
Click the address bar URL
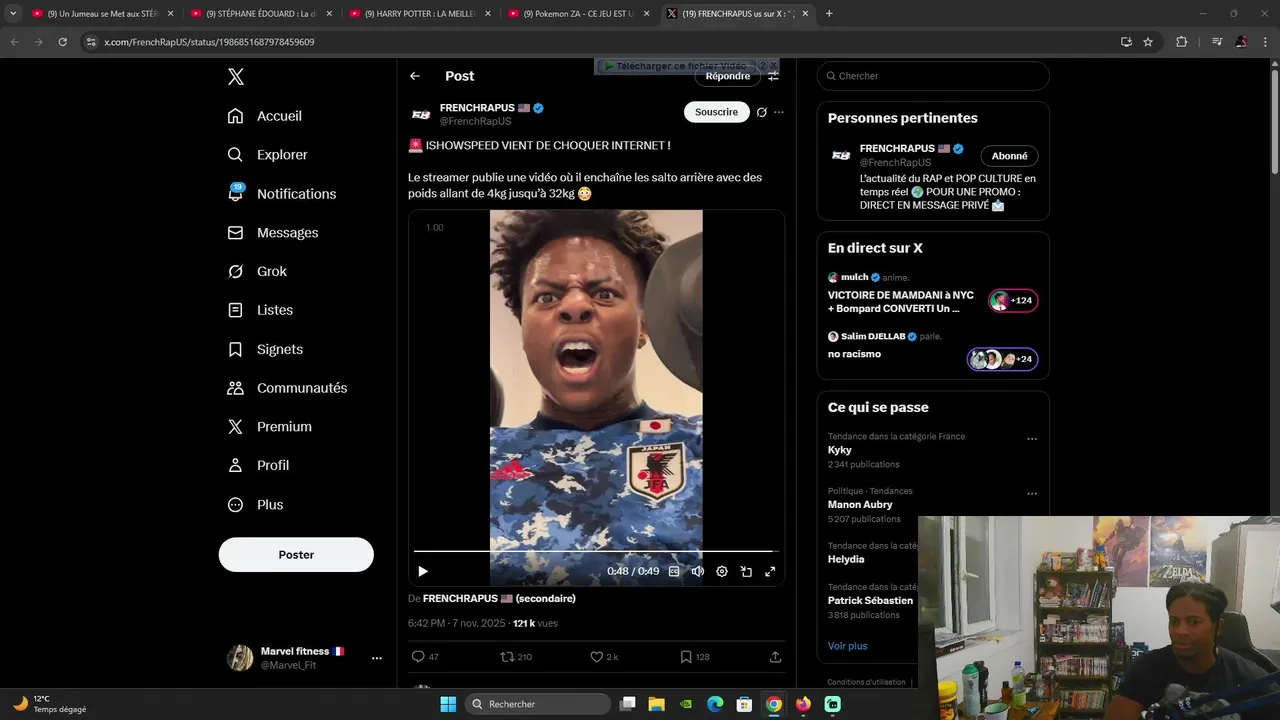(209, 42)
